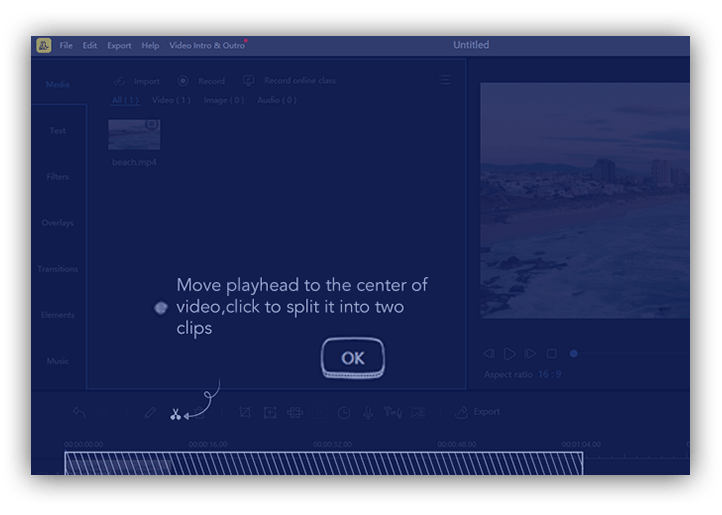The image size is (722, 515).
Task: Select the crop tool icon
Action: 245,412
